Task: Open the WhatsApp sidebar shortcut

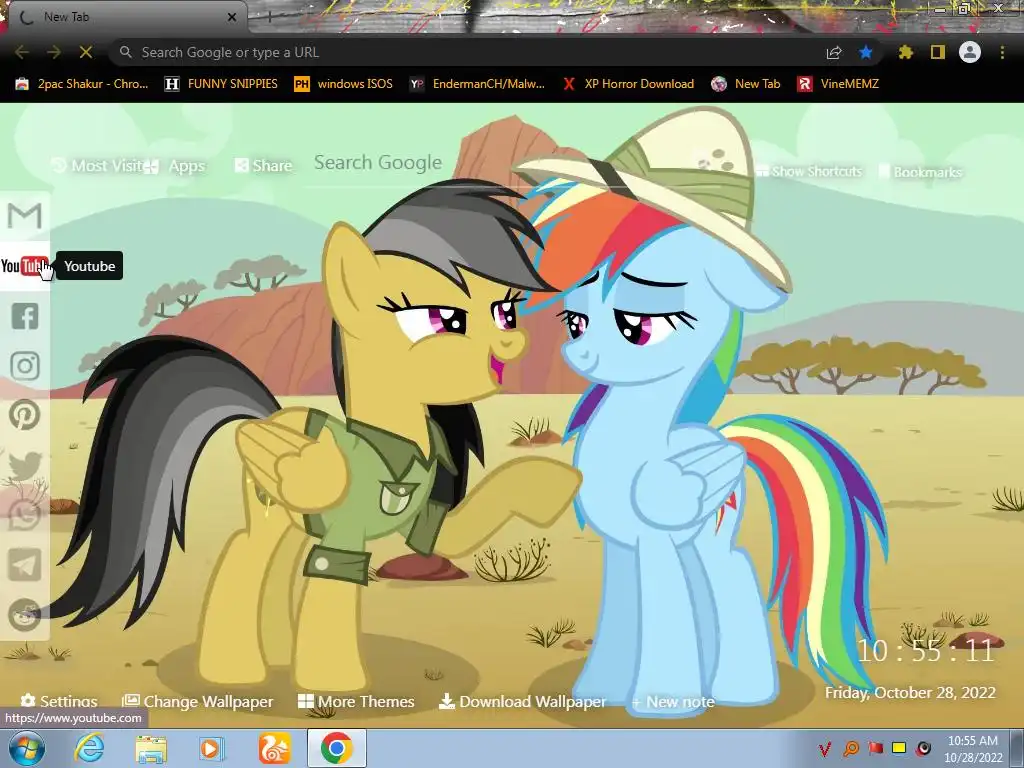Action: 25,515
